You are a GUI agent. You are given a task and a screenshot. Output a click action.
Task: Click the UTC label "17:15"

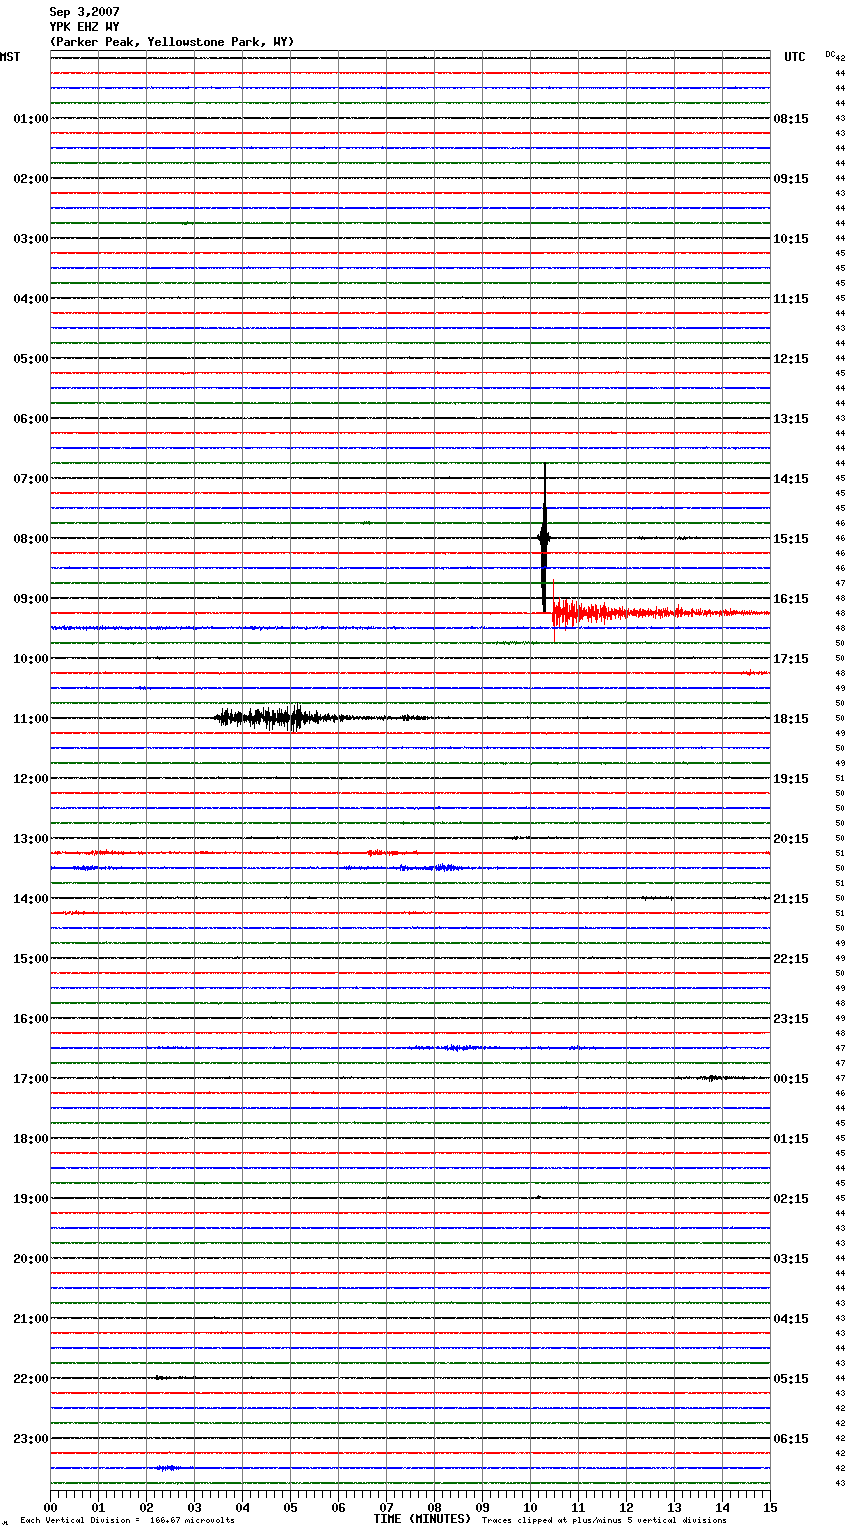click(791, 659)
